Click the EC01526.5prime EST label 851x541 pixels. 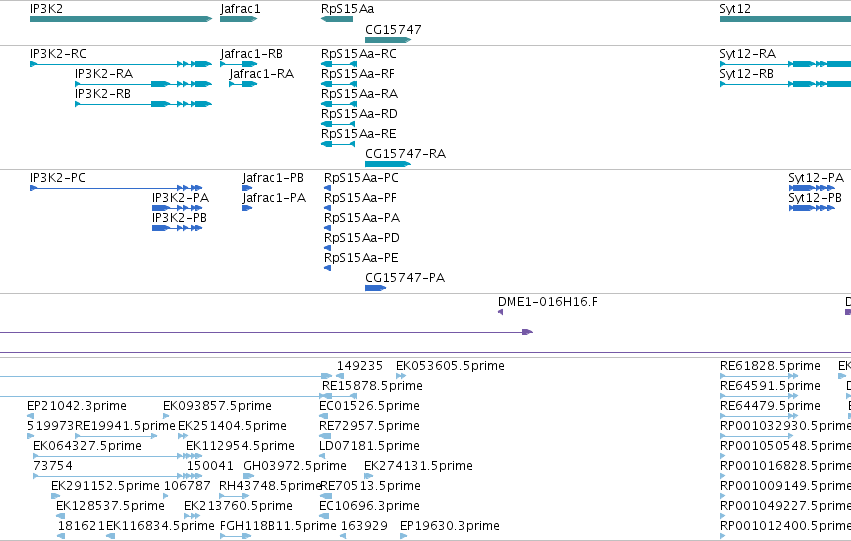tap(369, 406)
